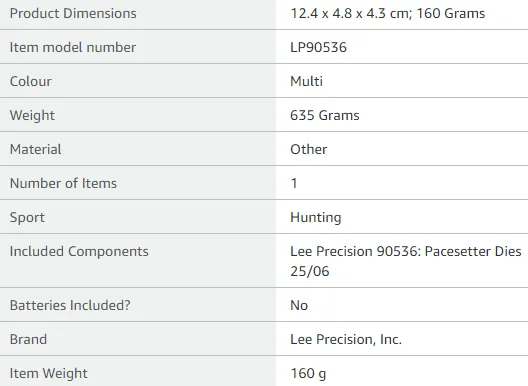Click the No batteries value
Screen dimensions: 528x386
tap(299, 305)
